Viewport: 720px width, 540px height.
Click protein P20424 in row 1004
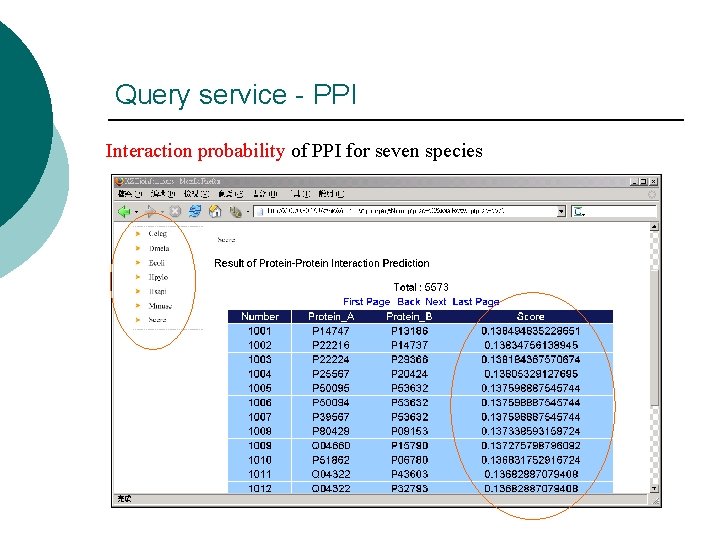click(409, 374)
